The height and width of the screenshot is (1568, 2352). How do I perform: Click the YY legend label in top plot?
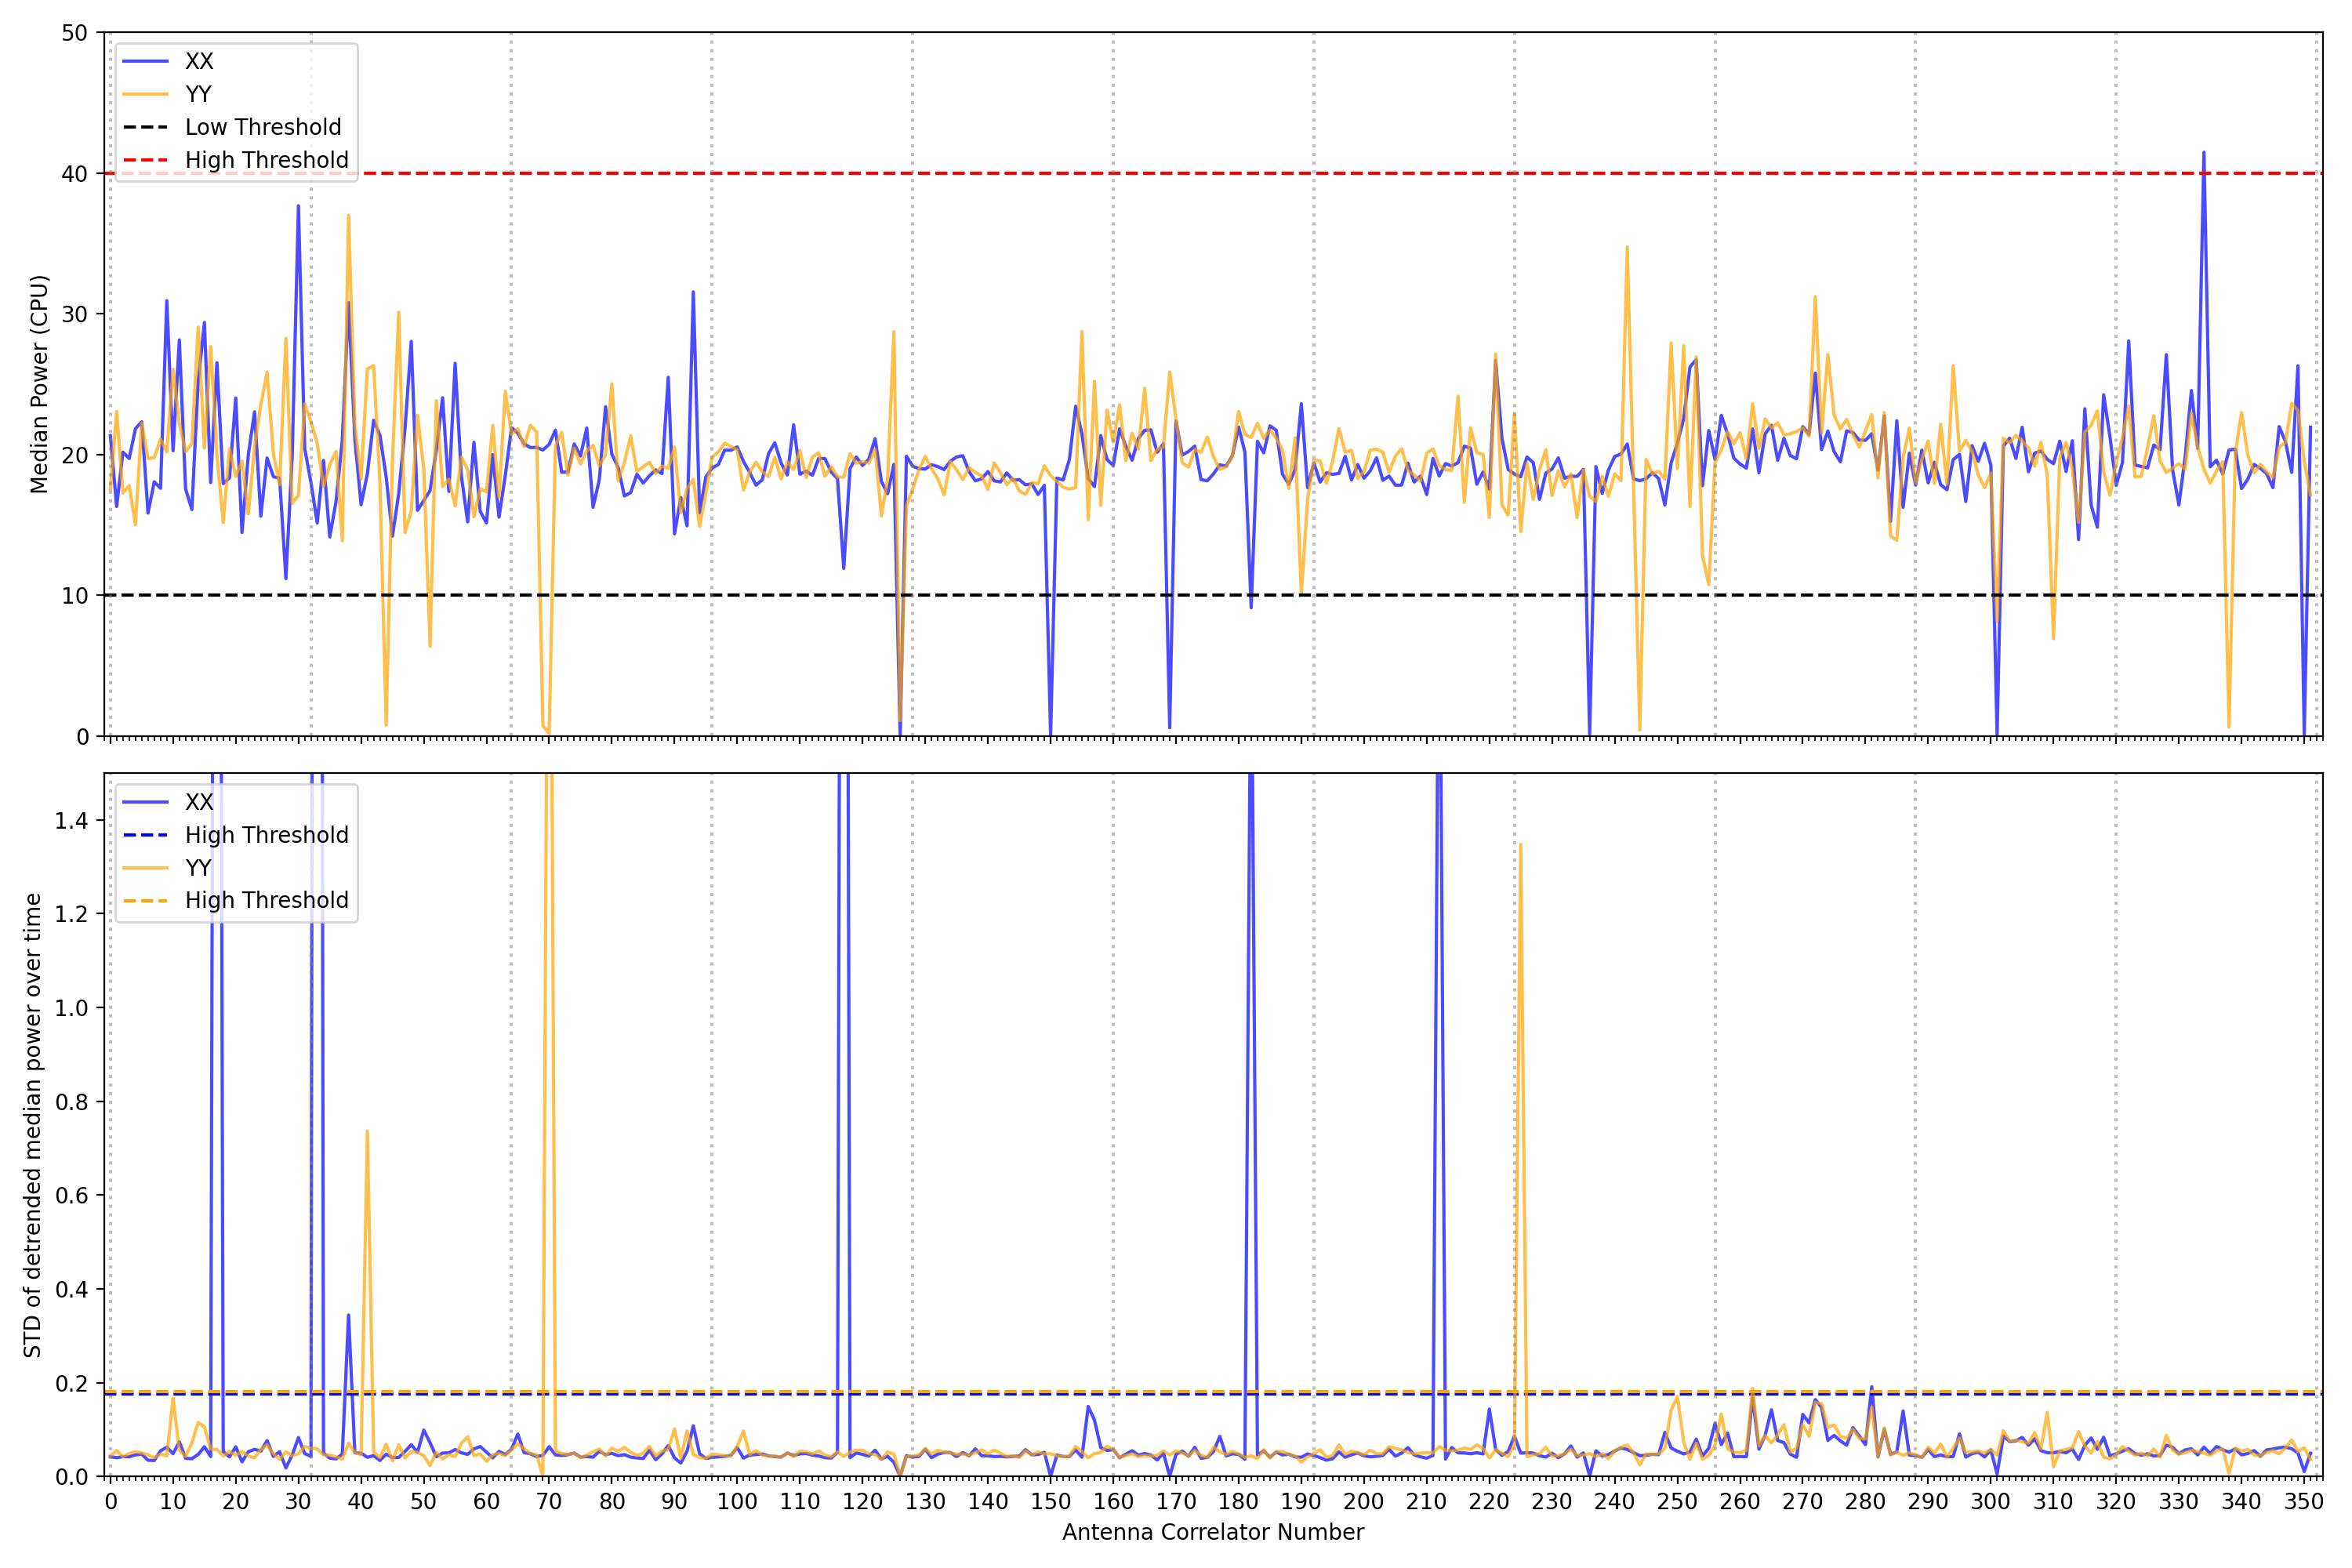pos(198,94)
